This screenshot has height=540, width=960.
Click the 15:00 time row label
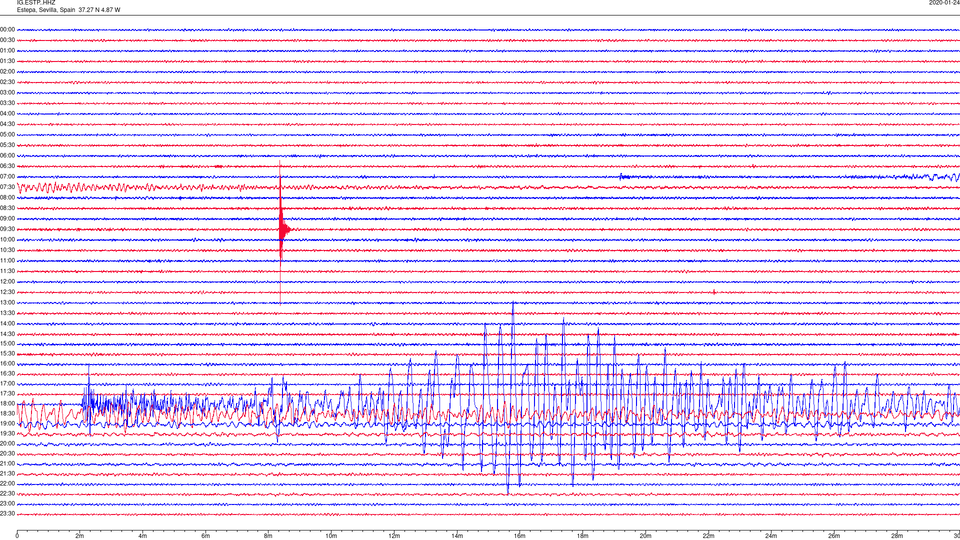pyautogui.click(x=7, y=344)
